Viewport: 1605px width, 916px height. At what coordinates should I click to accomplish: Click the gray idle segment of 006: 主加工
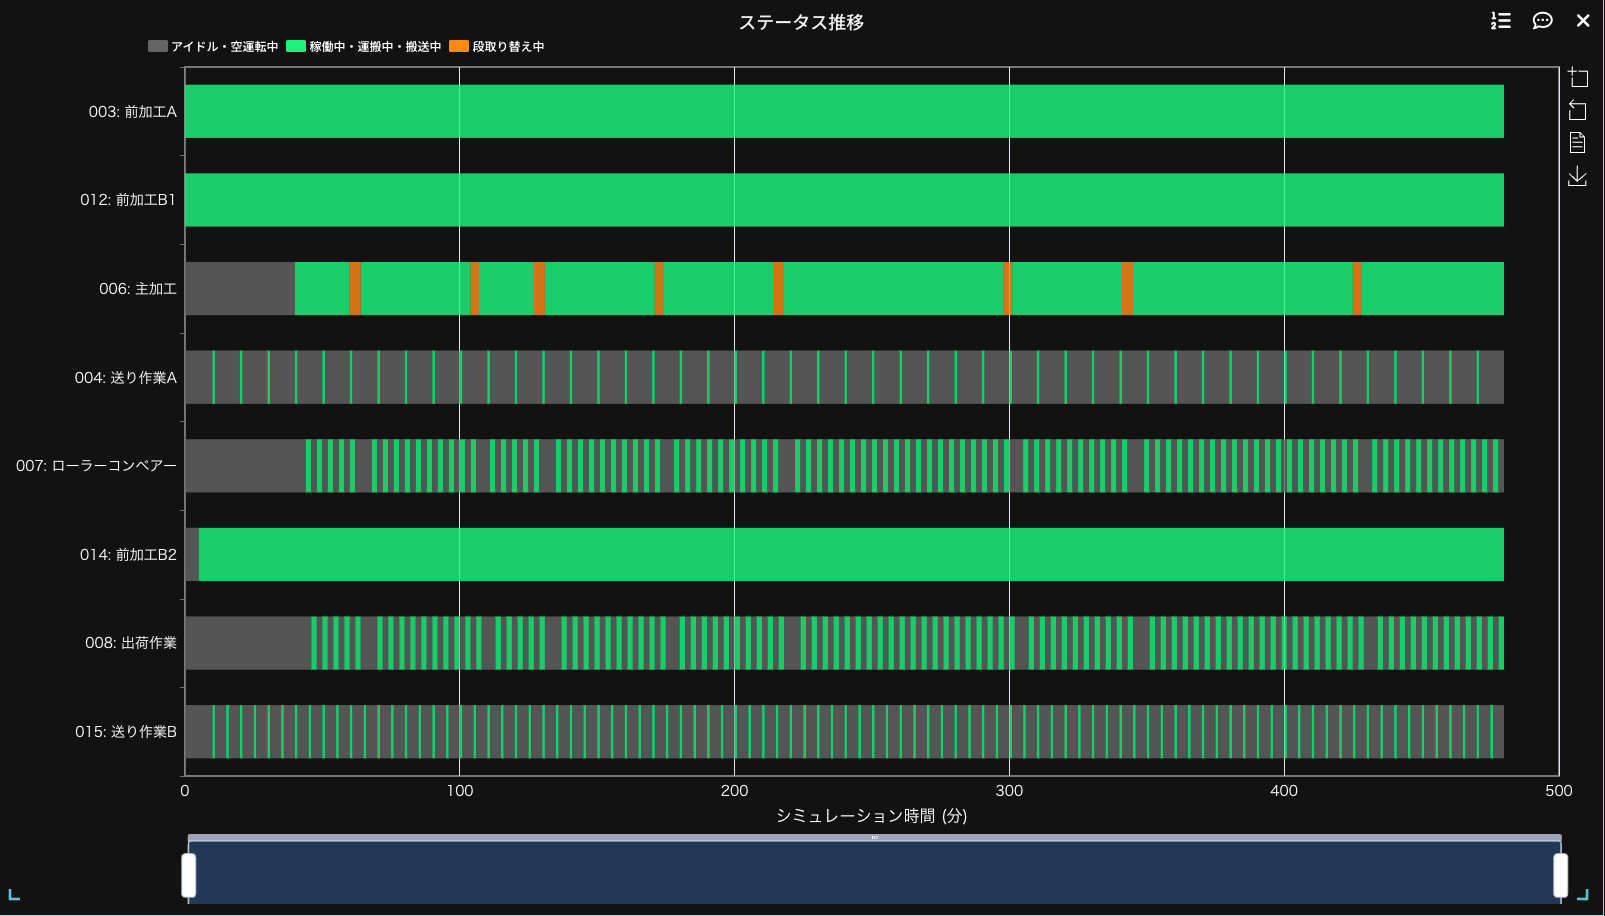click(240, 289)
